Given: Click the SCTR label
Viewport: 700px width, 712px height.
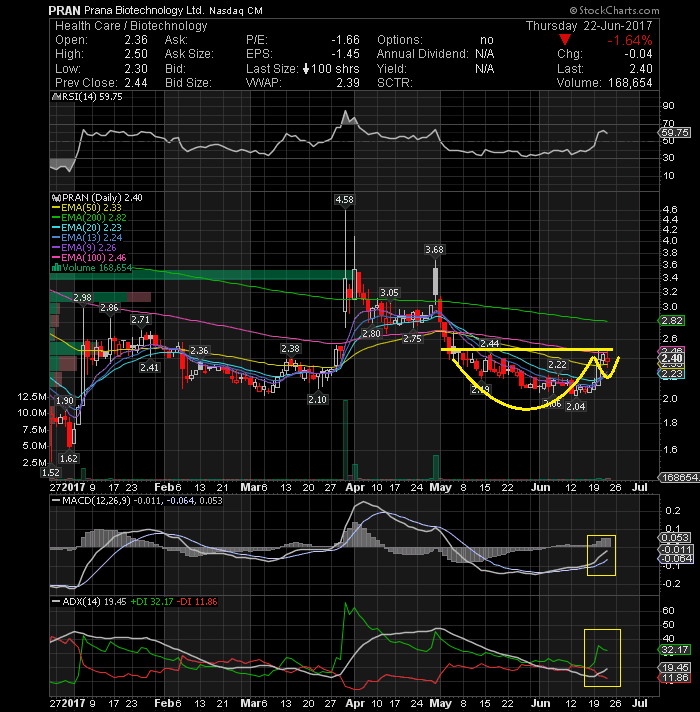Looking at the screenshot, I should (x=394, y=83).
